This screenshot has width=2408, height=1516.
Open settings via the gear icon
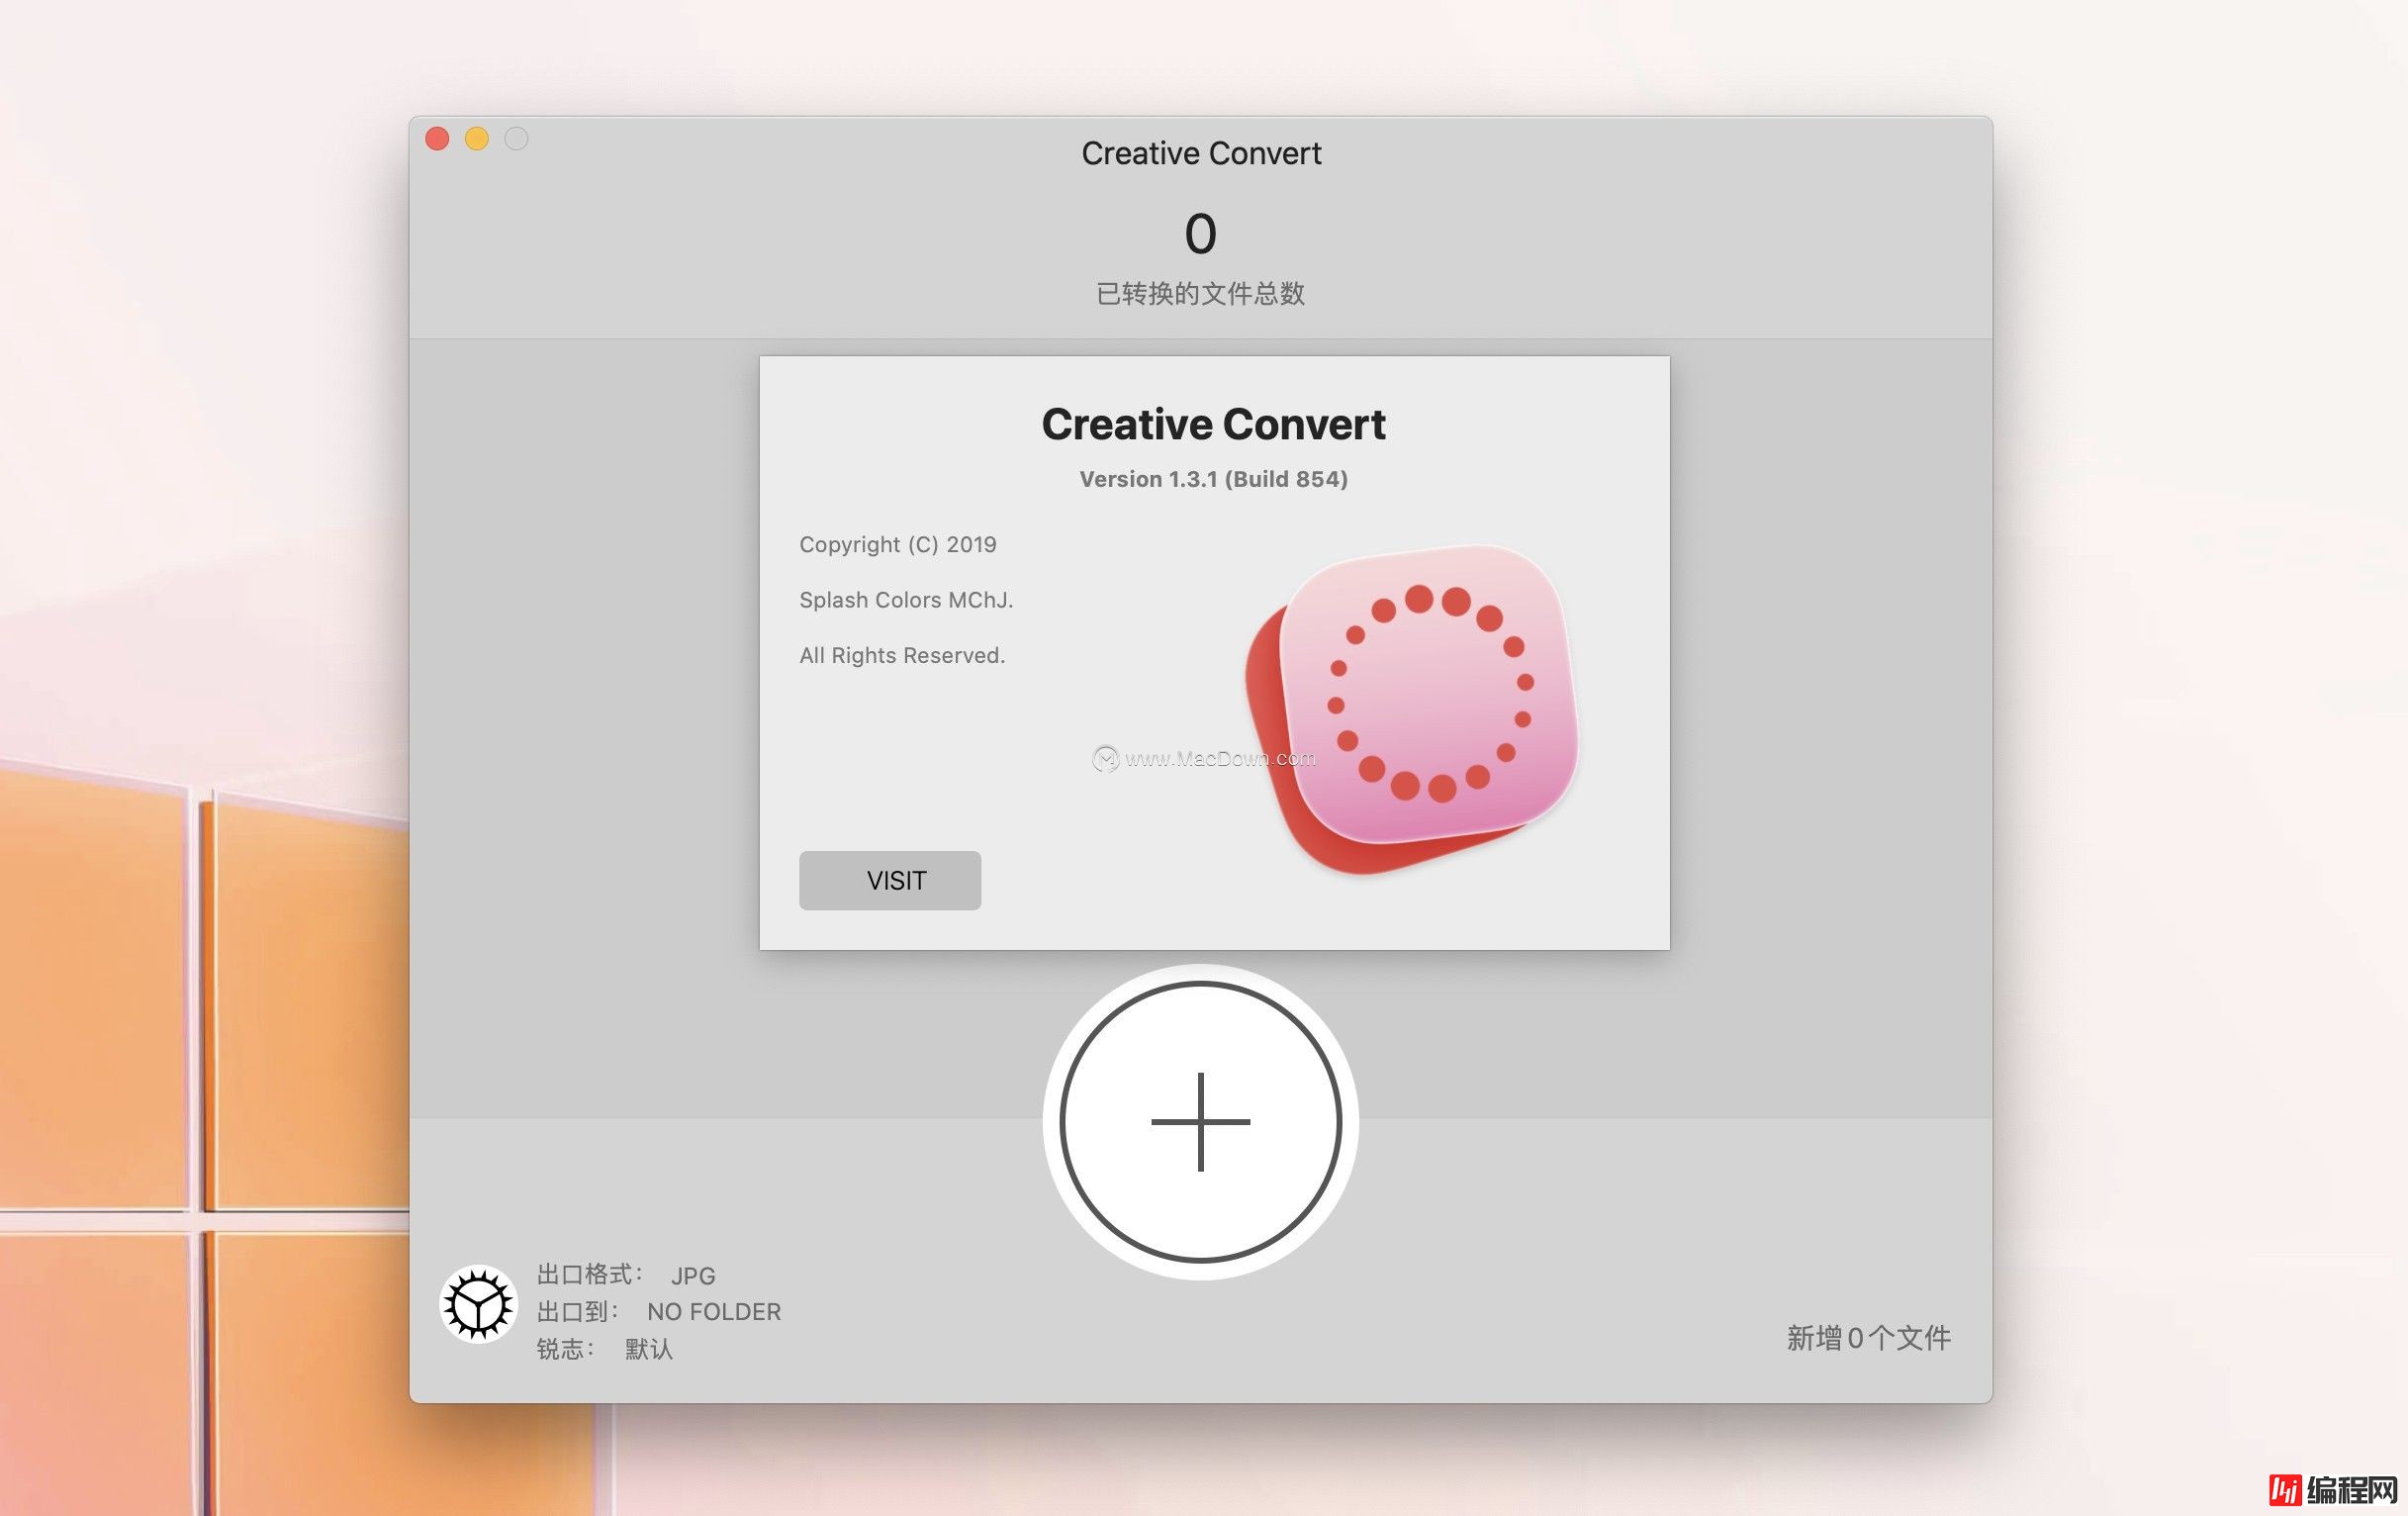[478, 1304]
